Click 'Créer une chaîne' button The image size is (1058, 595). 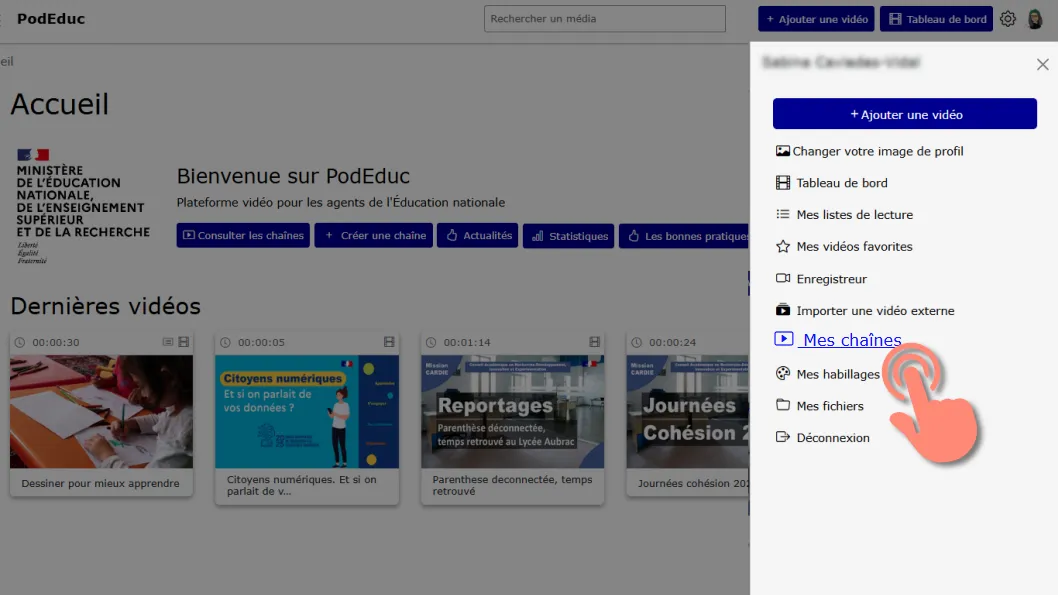tap(373, 235)
